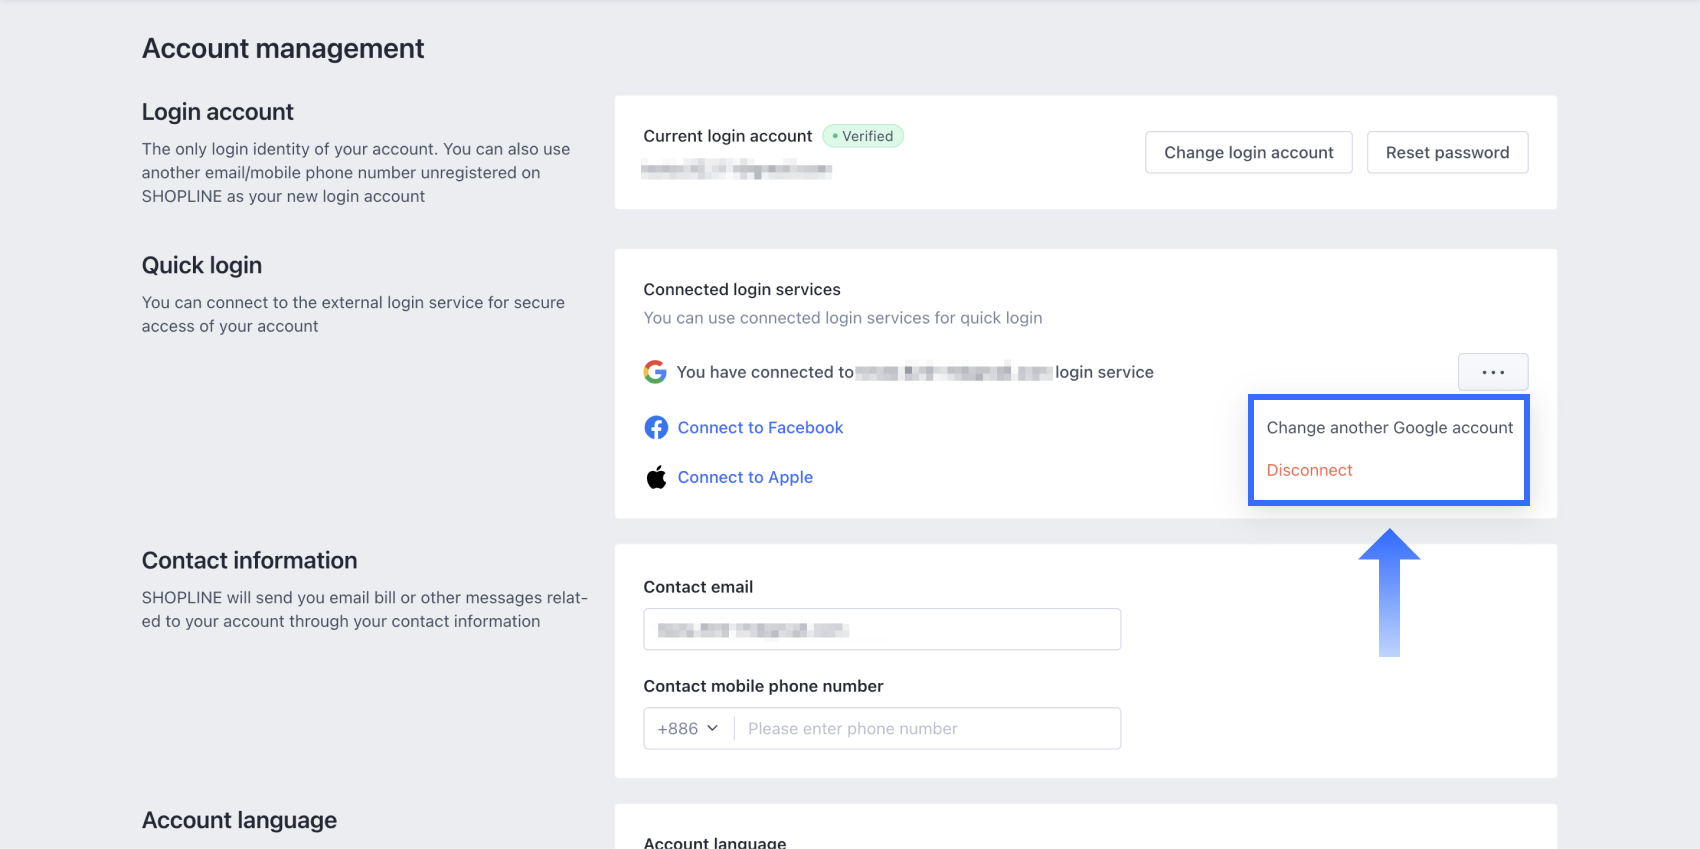Click the Apple logo icon
Viewport: 1700px width, 849px height.
tap(656, 478)
